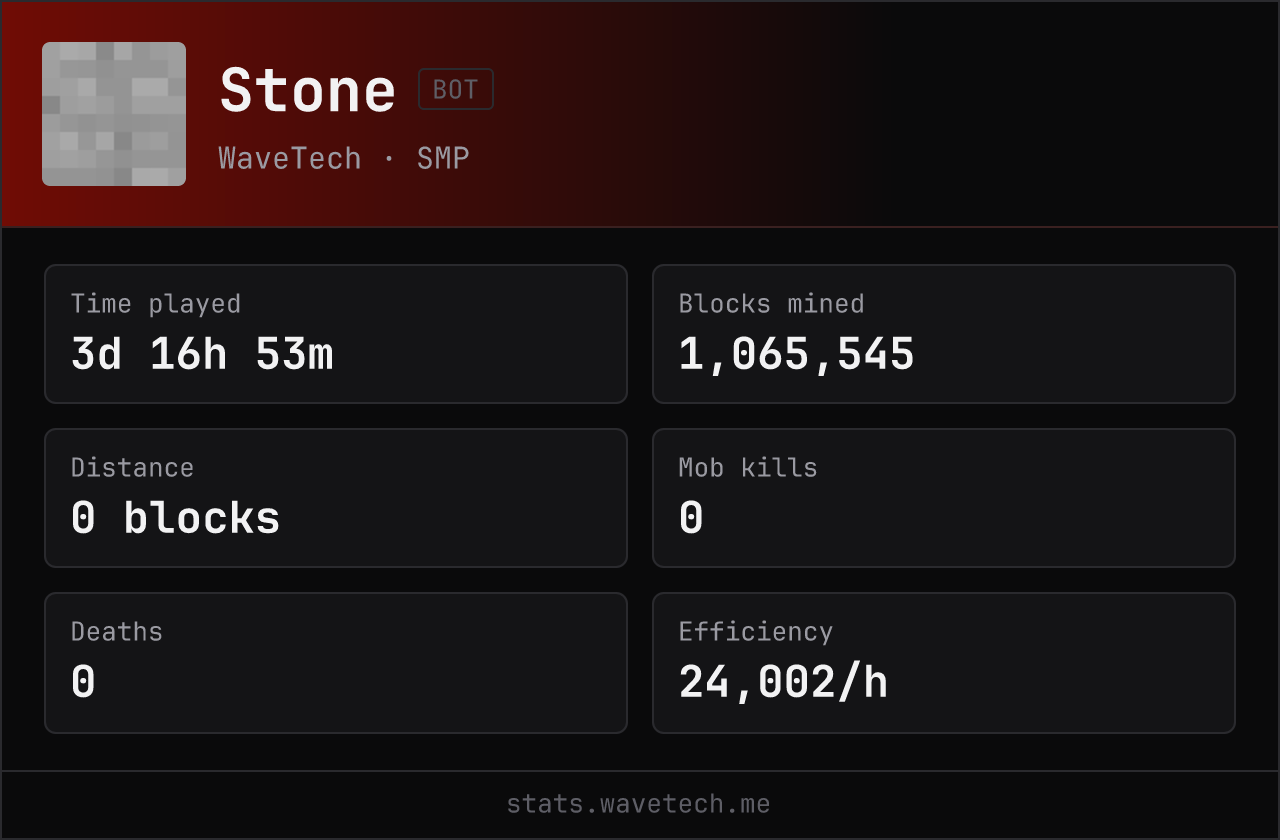This screenshot has height=840, width=1280.
Task: Click the 1,065,545 blocks mined value
Action: pyautogui.click(x=797, y=354)
